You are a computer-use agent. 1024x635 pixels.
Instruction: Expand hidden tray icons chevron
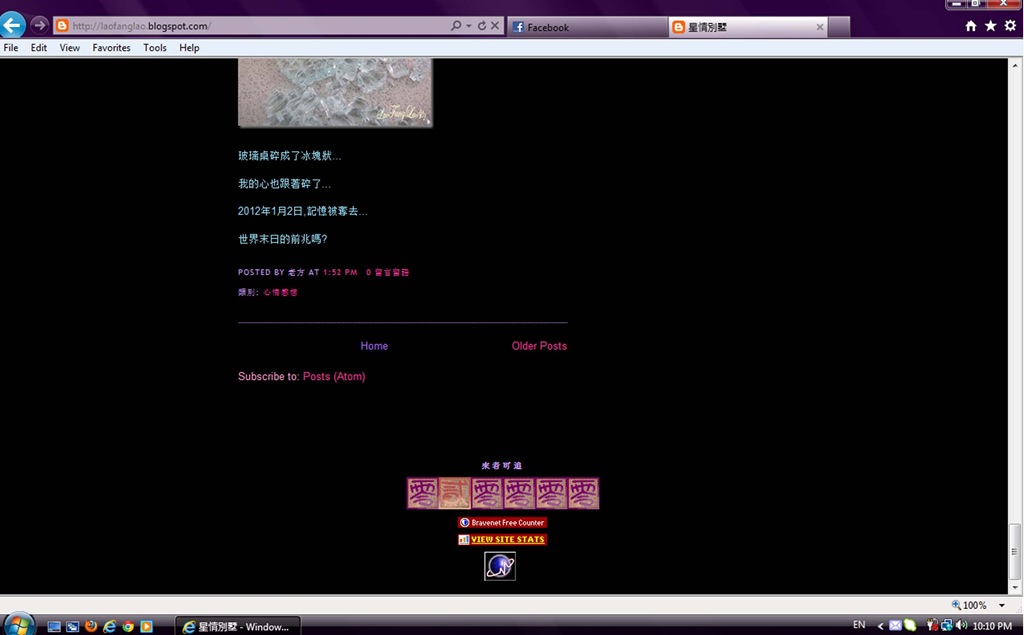click(880, 626)
